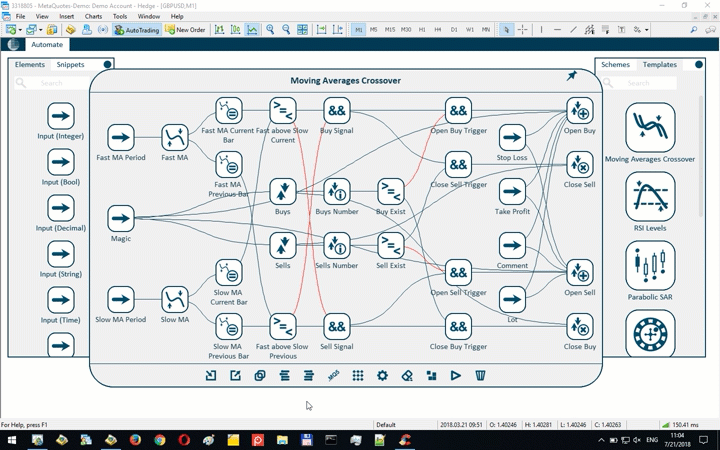Viewport: 720px width, 450px height.
Task: Toggle the round button on Schemes panel
Action: click(x=699, y=64)
